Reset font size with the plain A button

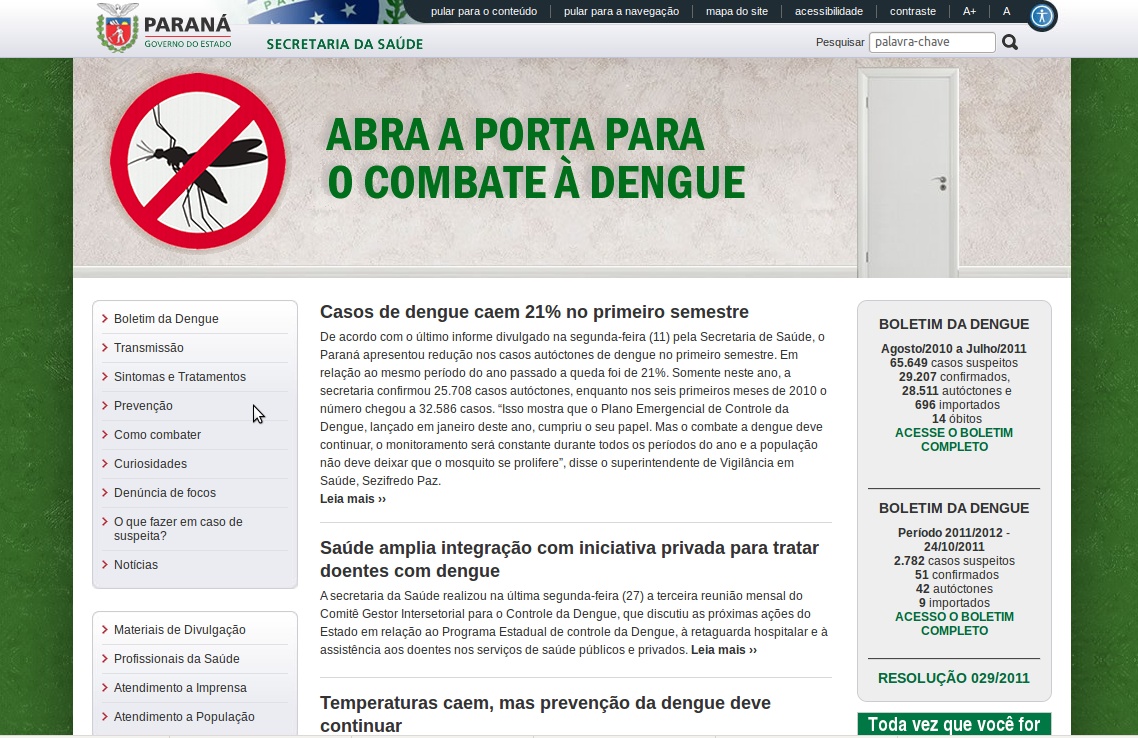[1006, 11]
